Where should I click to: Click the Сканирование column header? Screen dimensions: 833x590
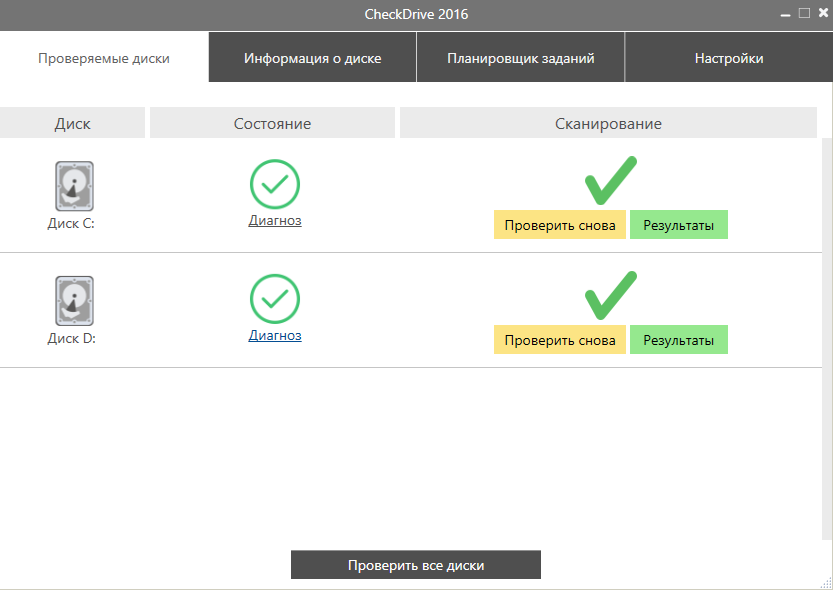point(608,121)
